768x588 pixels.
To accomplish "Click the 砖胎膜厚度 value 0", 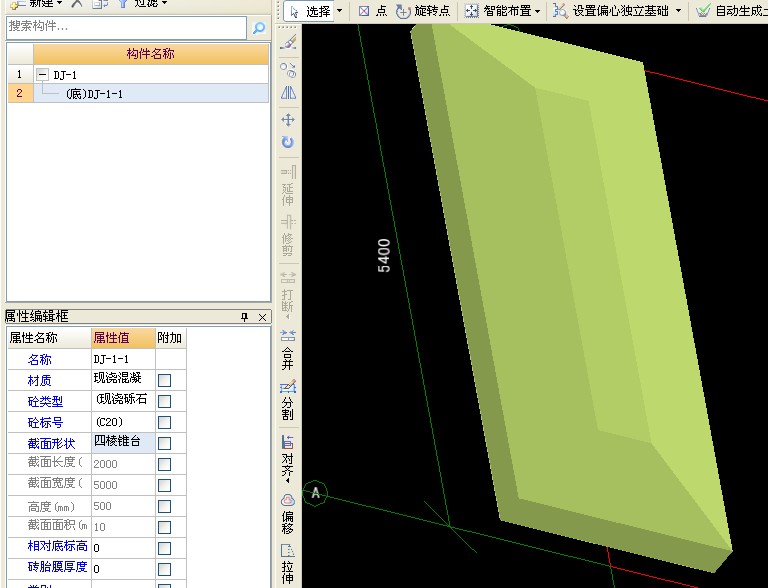I will (x=123, y=569).
